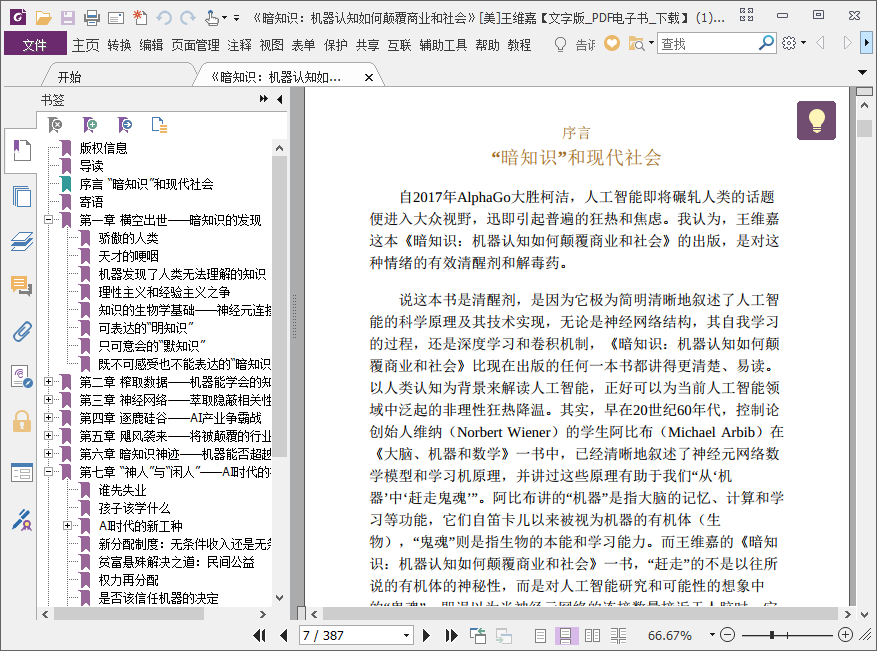
Task: Go to the previous page
Action: tap(284, 635)
